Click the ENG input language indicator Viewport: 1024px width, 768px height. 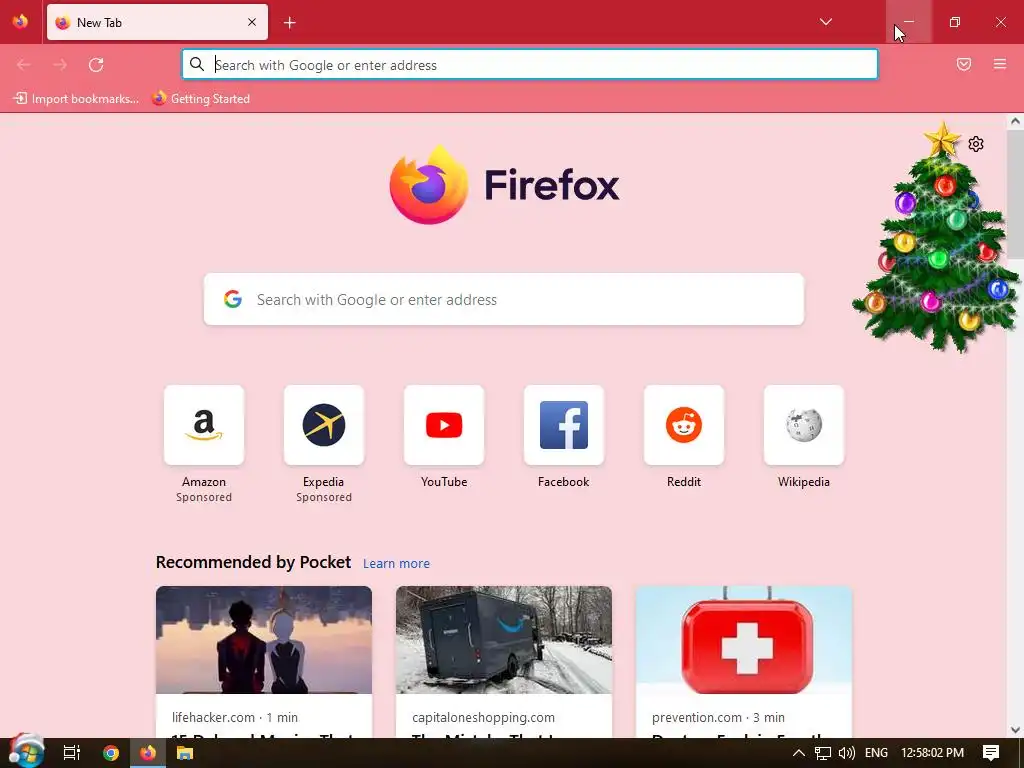[876, 753]
